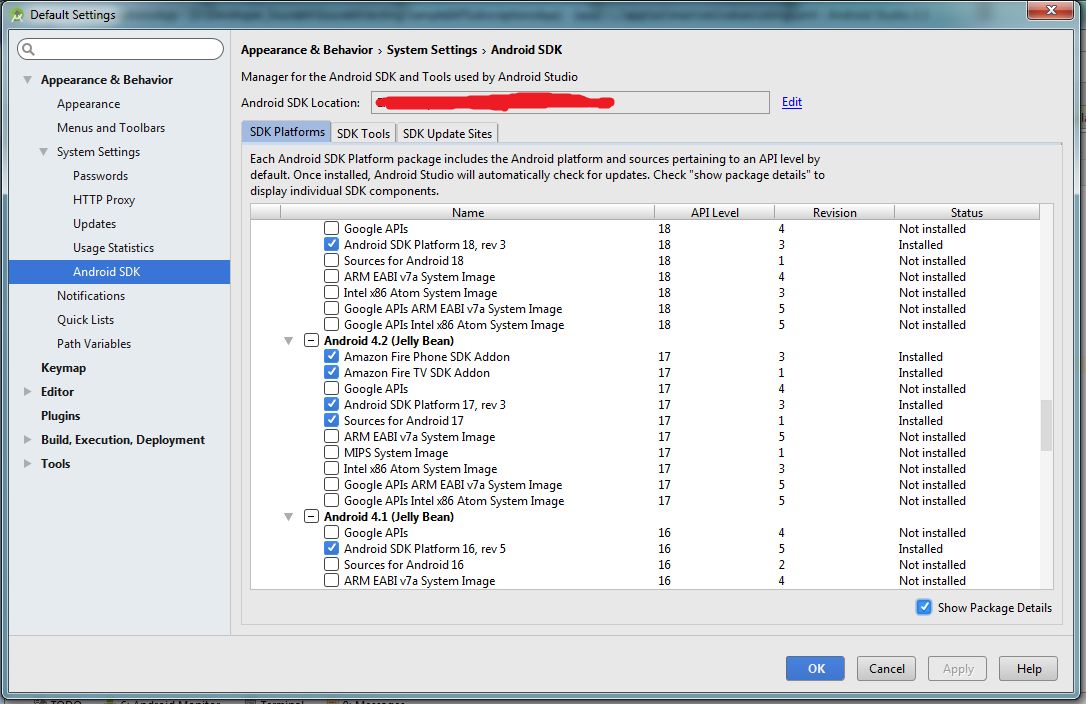
Task: Check Google APIs Intel x86 Atom System Image API 17
Action: (332, 500)
